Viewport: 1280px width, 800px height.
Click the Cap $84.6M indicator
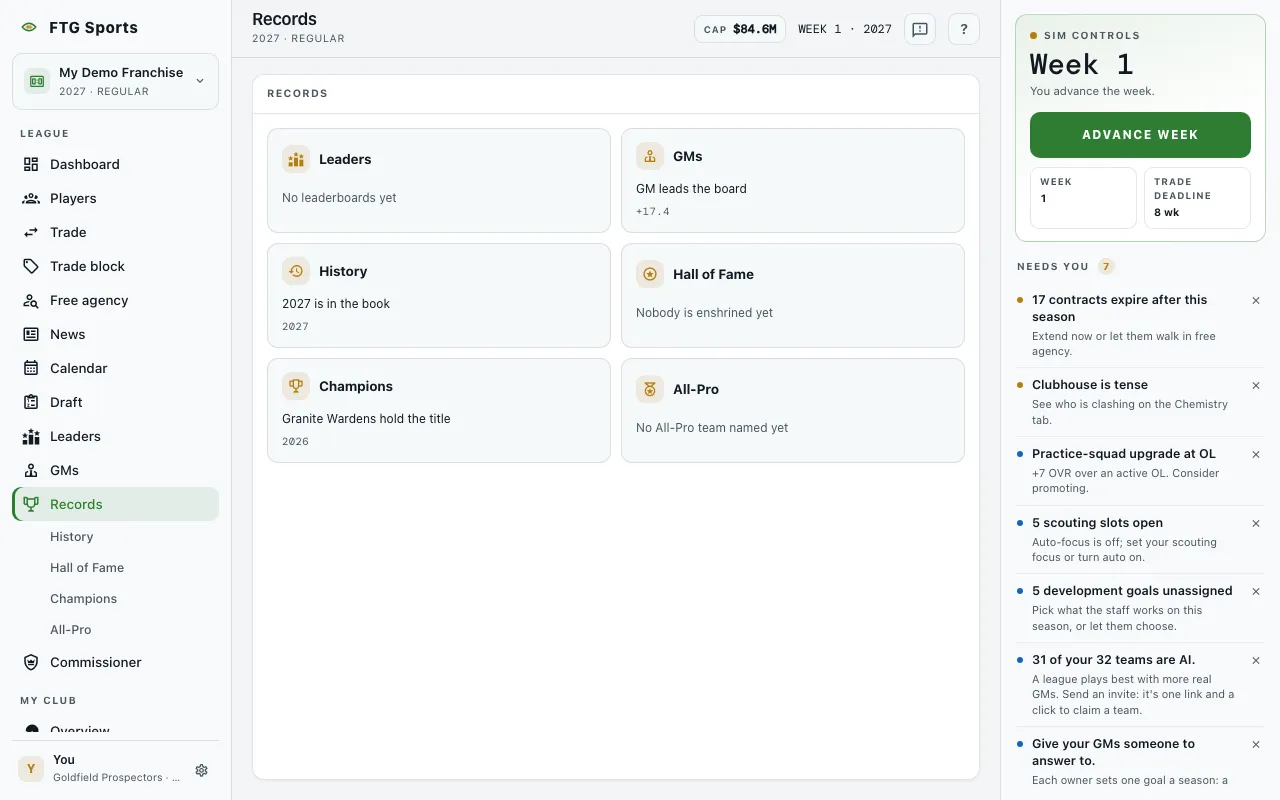pyautogui.click(x=740, y=29)
